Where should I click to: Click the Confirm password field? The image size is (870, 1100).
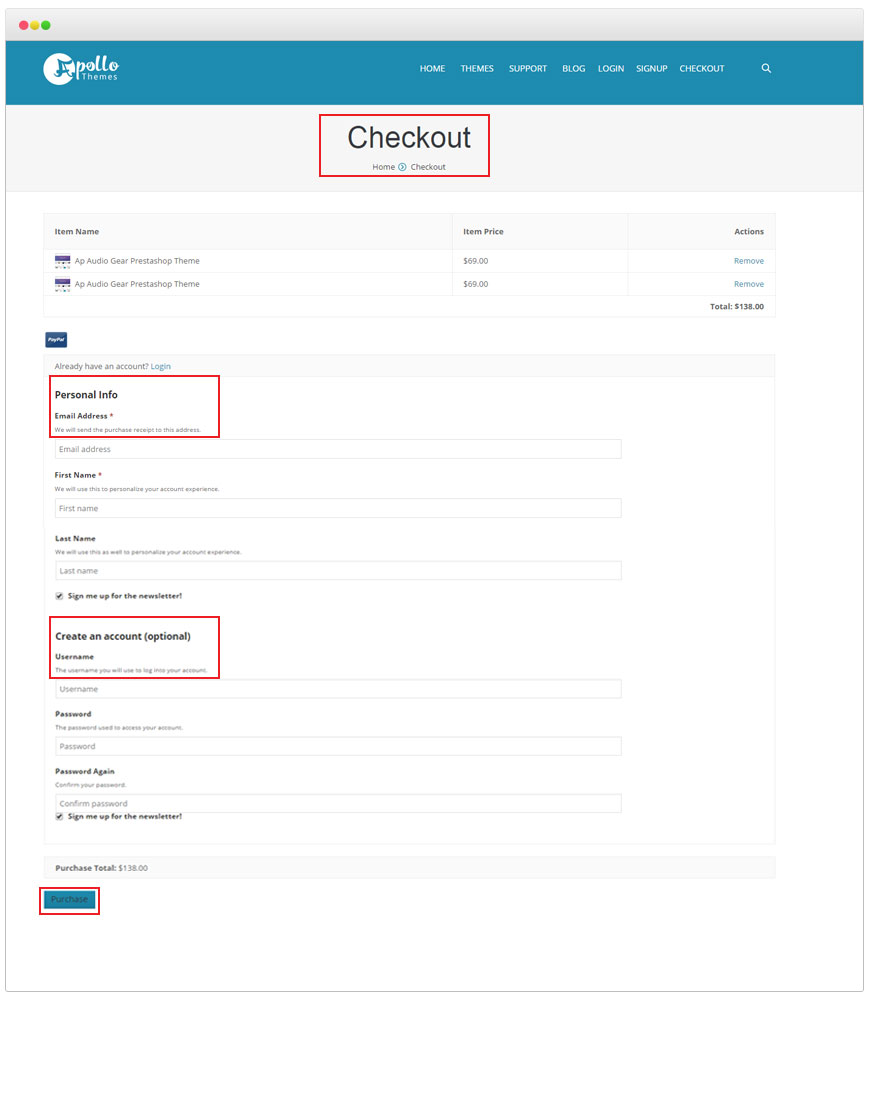pos(338,803)
